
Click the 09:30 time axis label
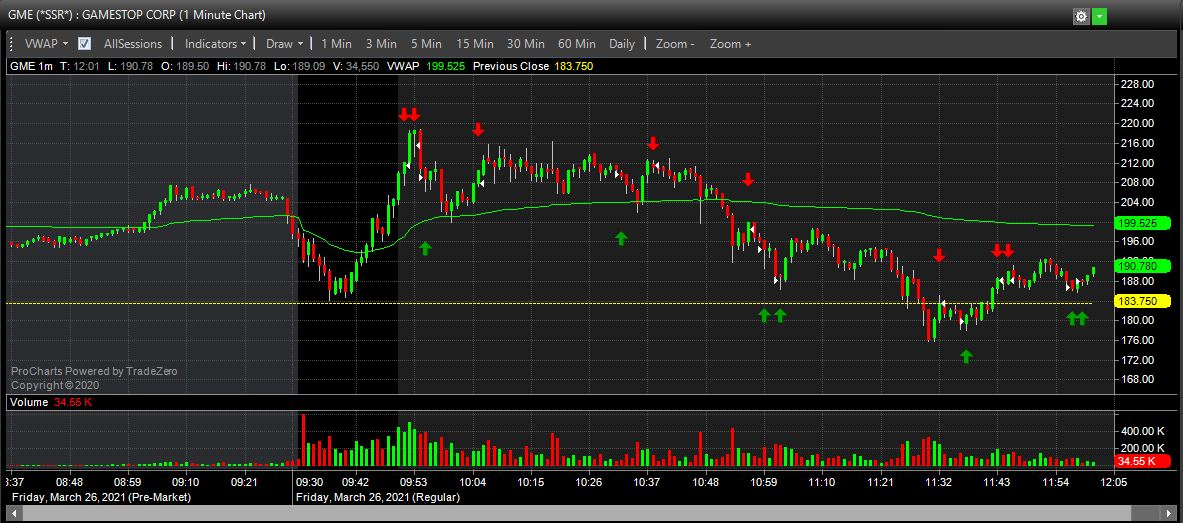(309, 481)
